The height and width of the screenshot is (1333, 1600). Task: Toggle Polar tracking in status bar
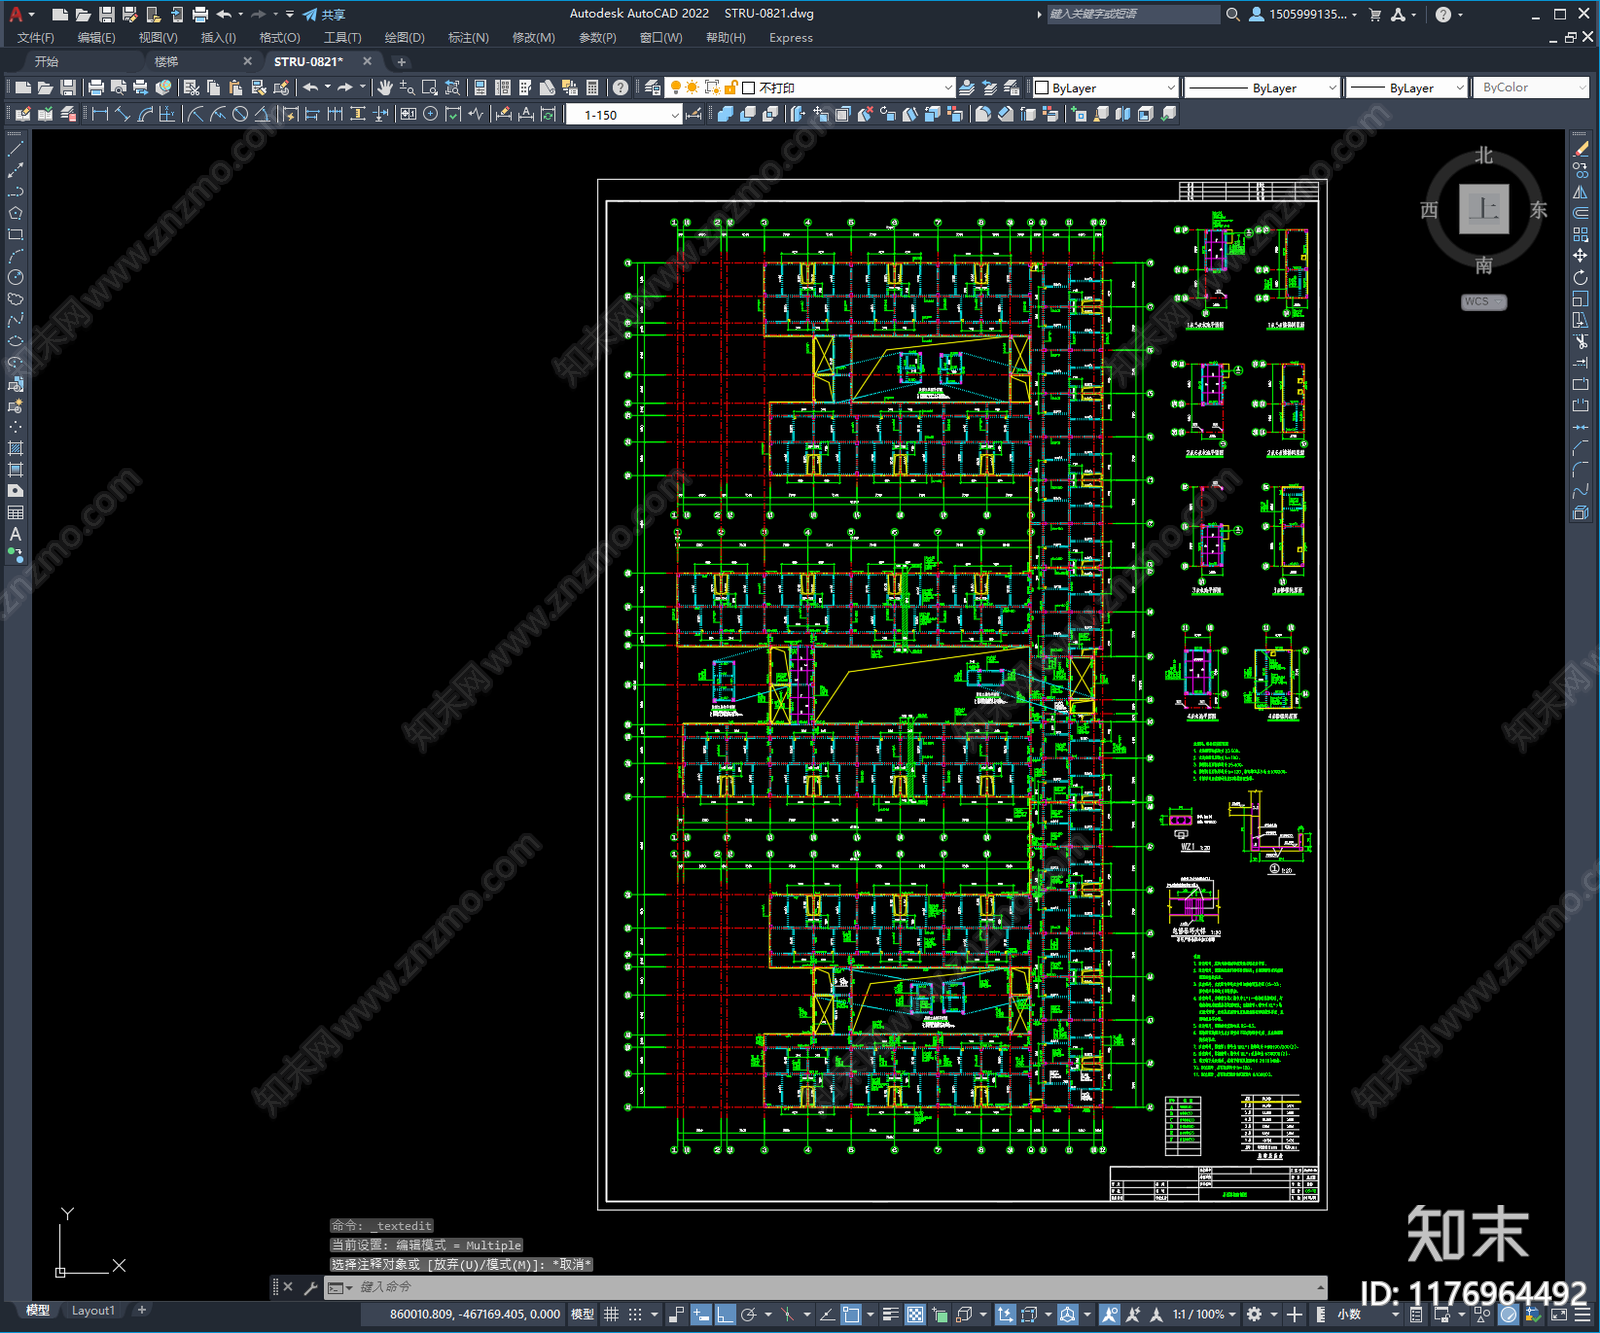748,1314
